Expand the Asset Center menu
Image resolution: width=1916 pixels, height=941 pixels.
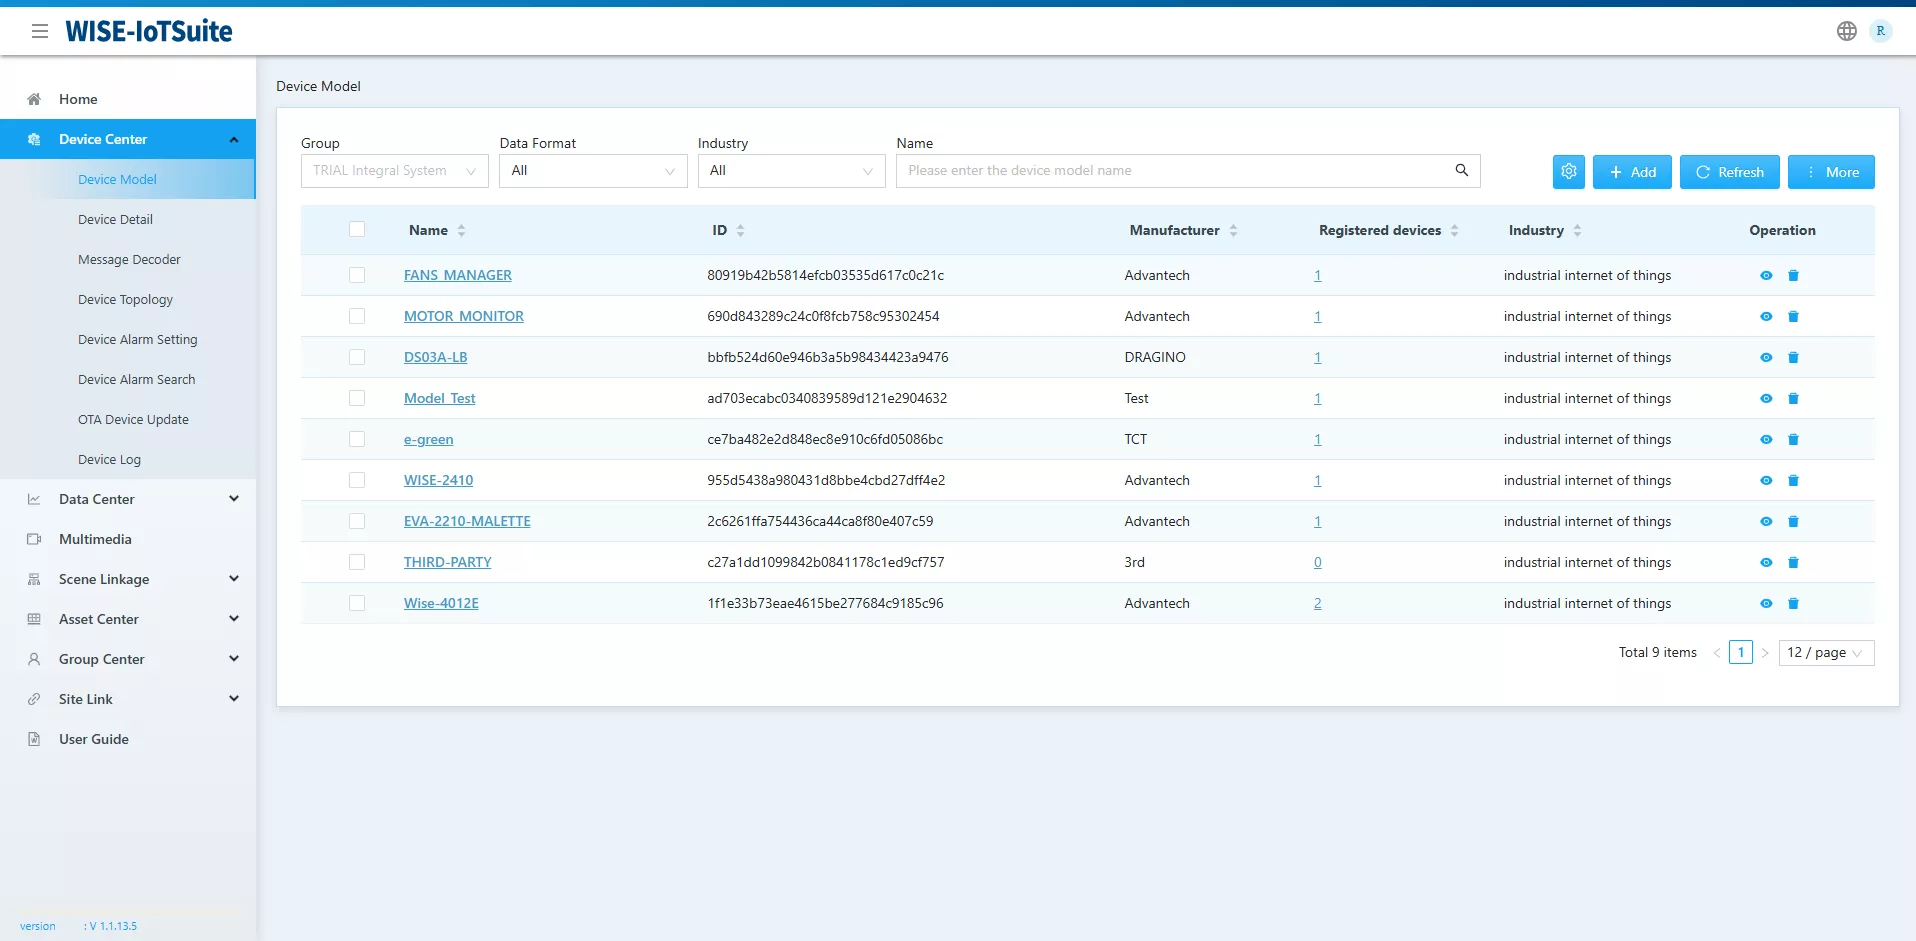coord(128,619)
